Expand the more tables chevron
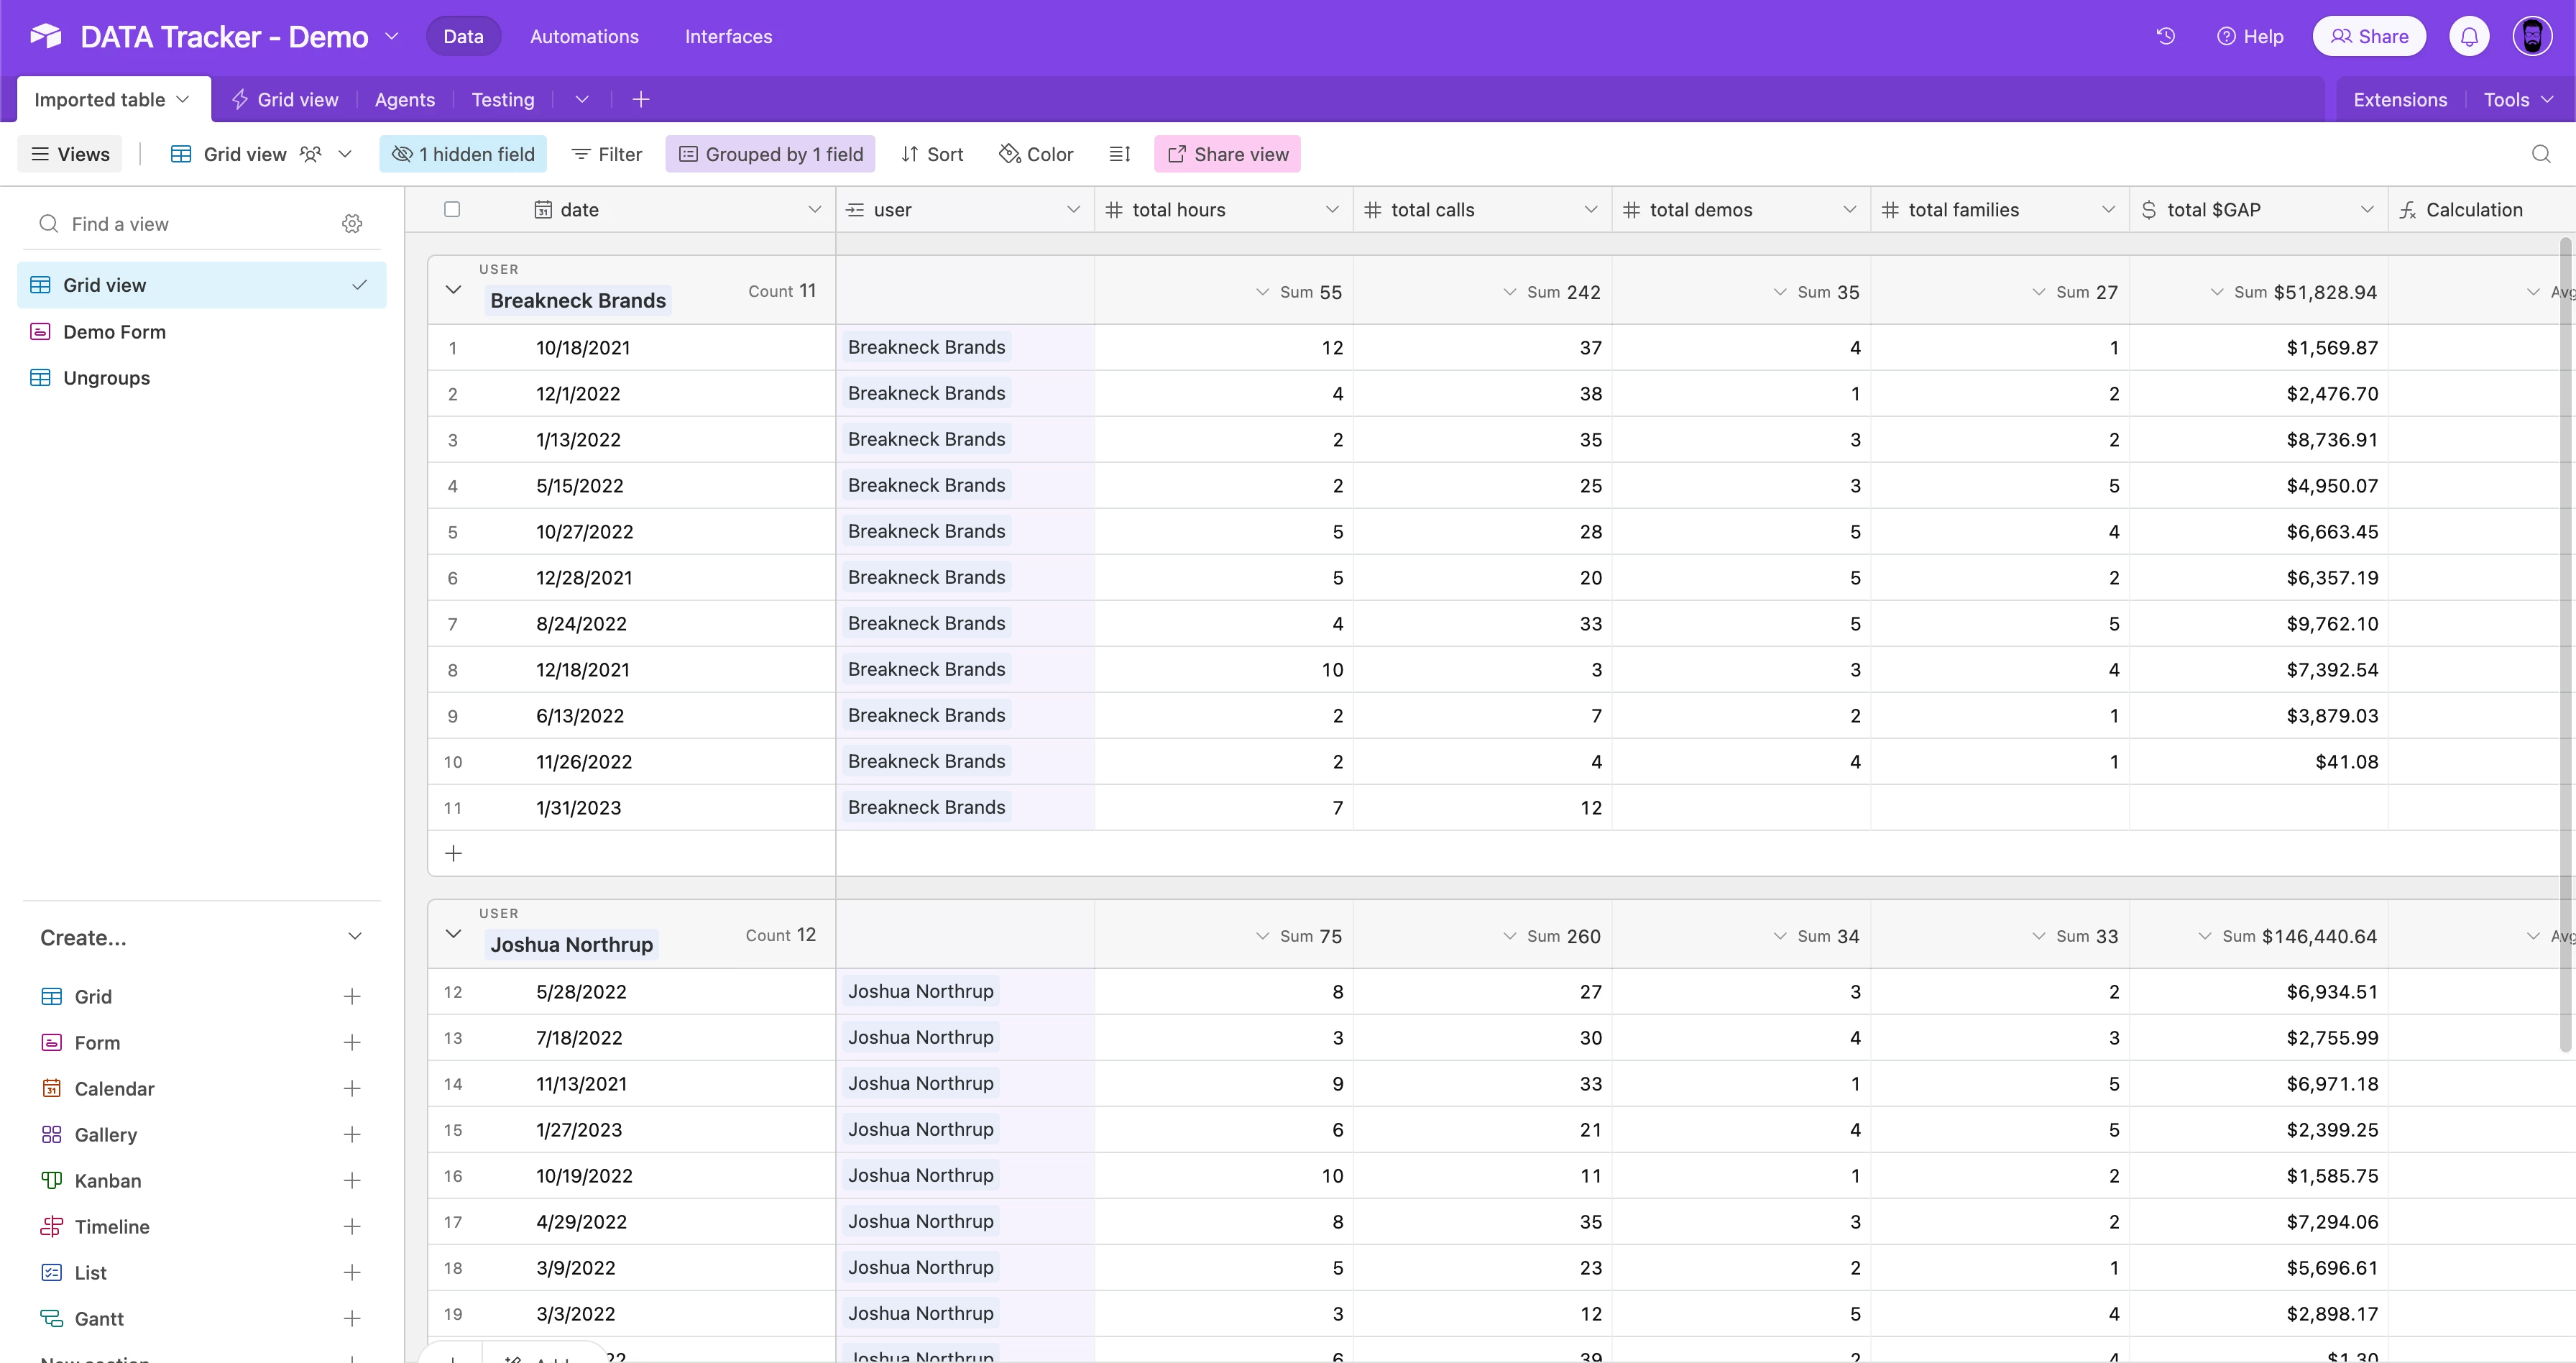 point(582,99)
